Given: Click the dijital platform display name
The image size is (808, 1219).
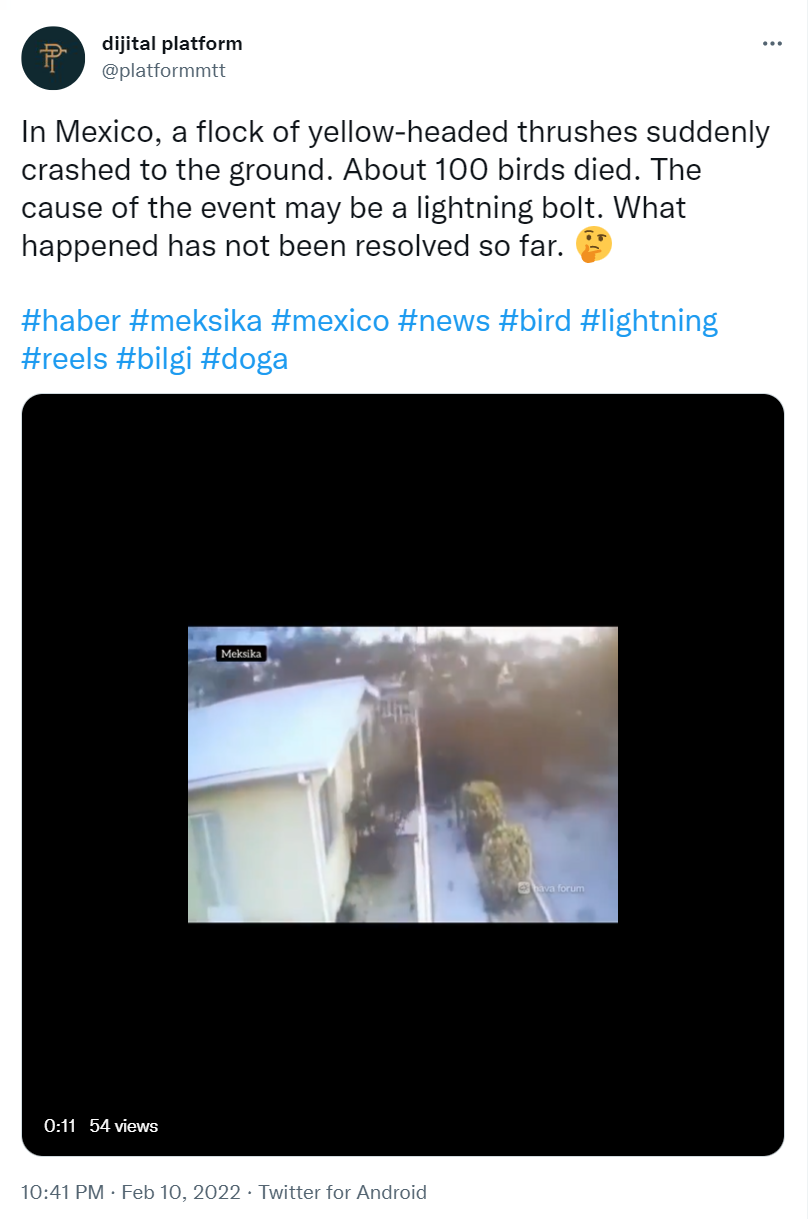Looking at the screenshot, I should point(172,44).
